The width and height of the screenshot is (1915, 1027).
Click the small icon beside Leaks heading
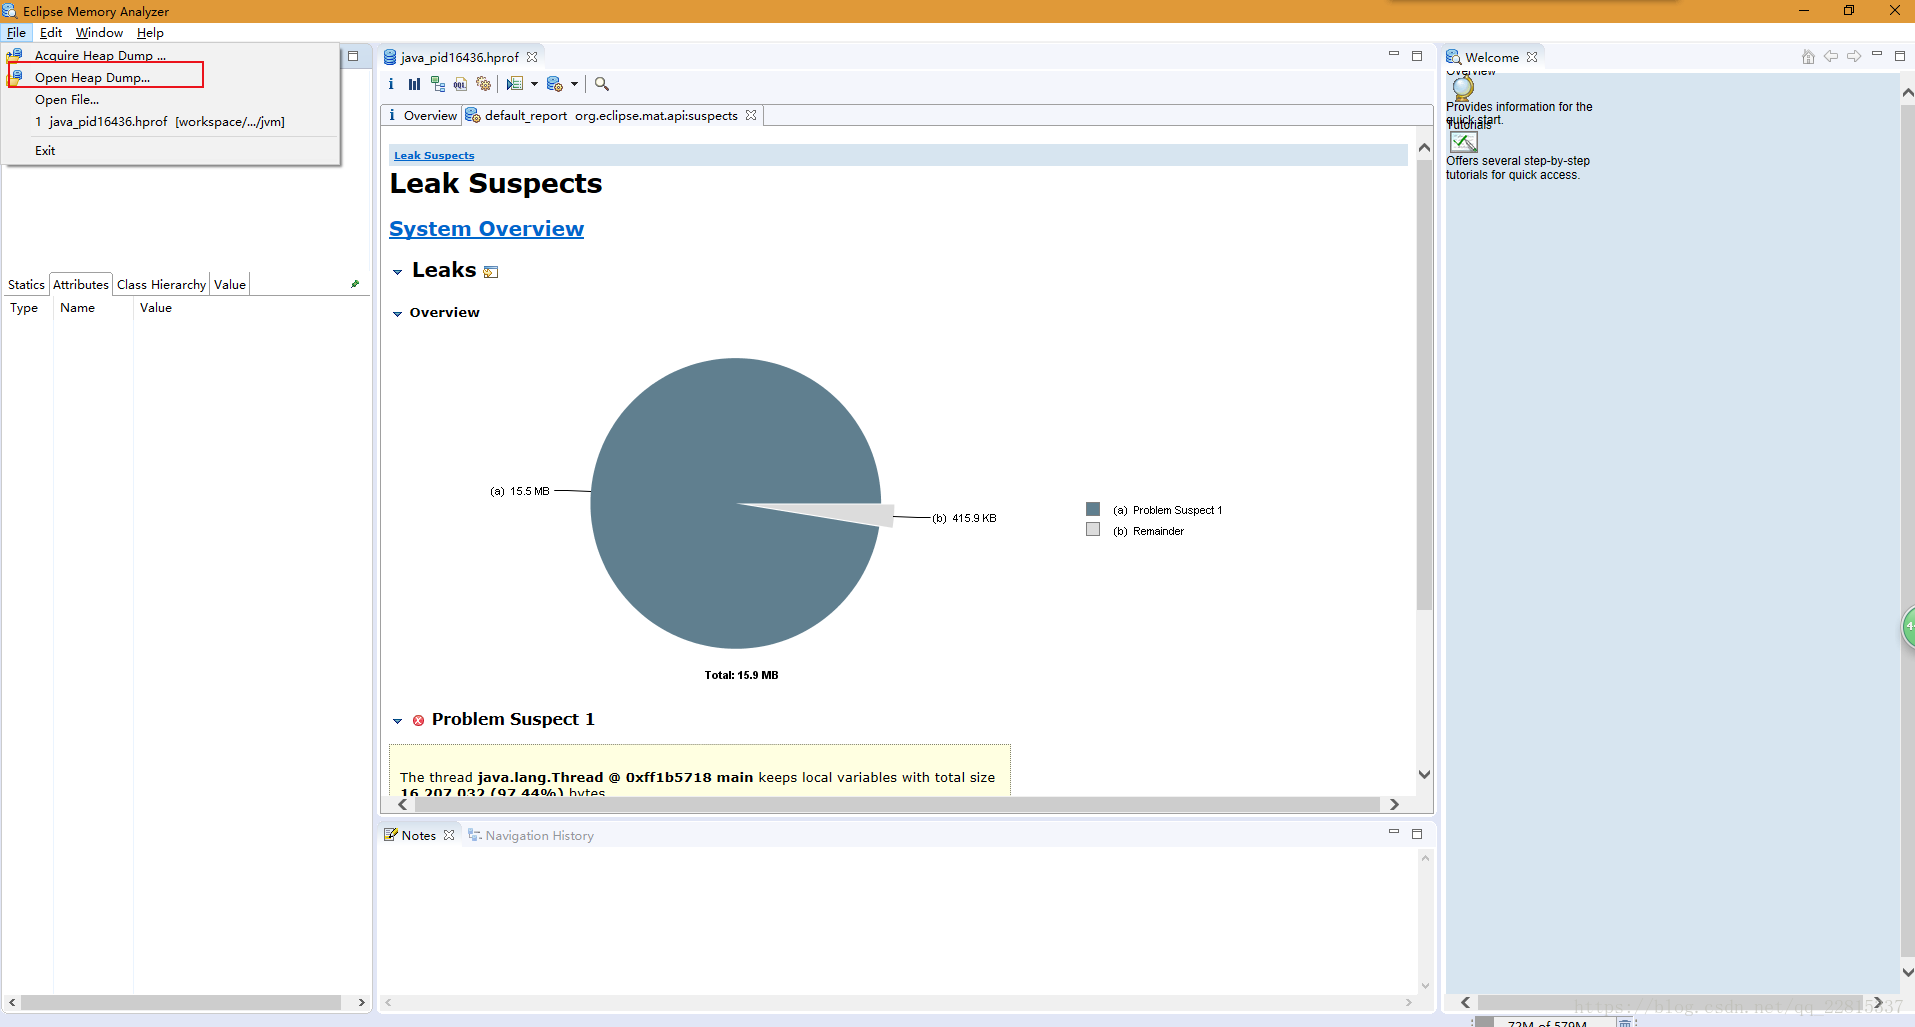tap(491, 272)
